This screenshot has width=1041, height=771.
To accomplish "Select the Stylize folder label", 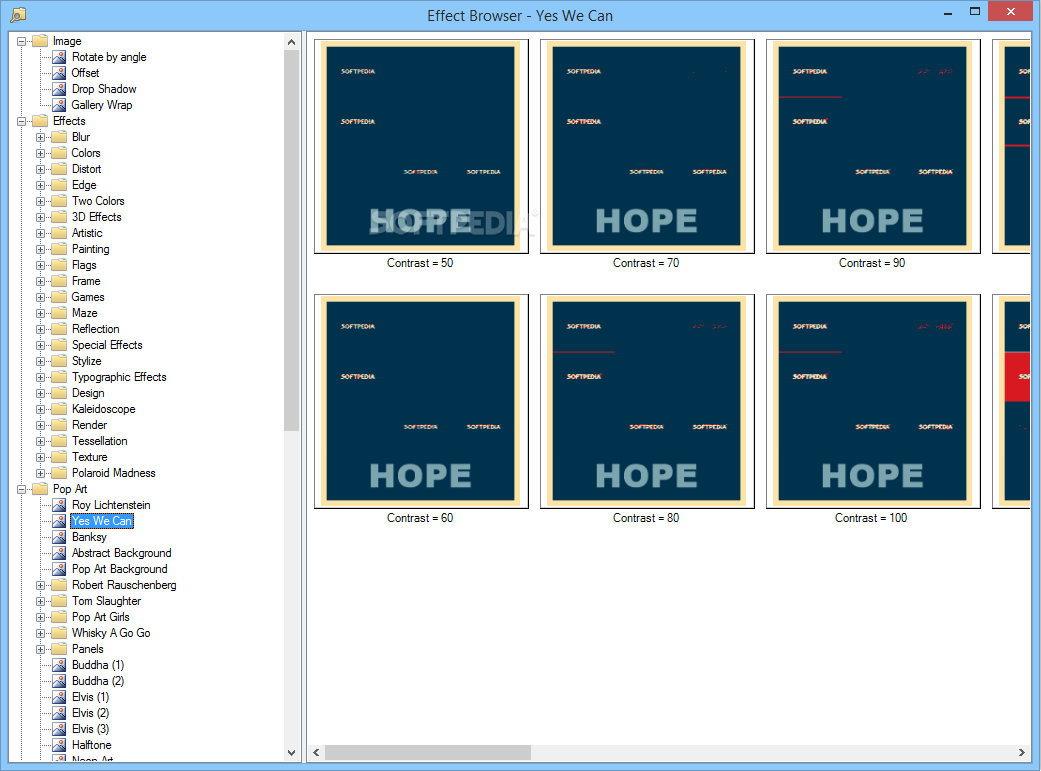I will [87, 361].
